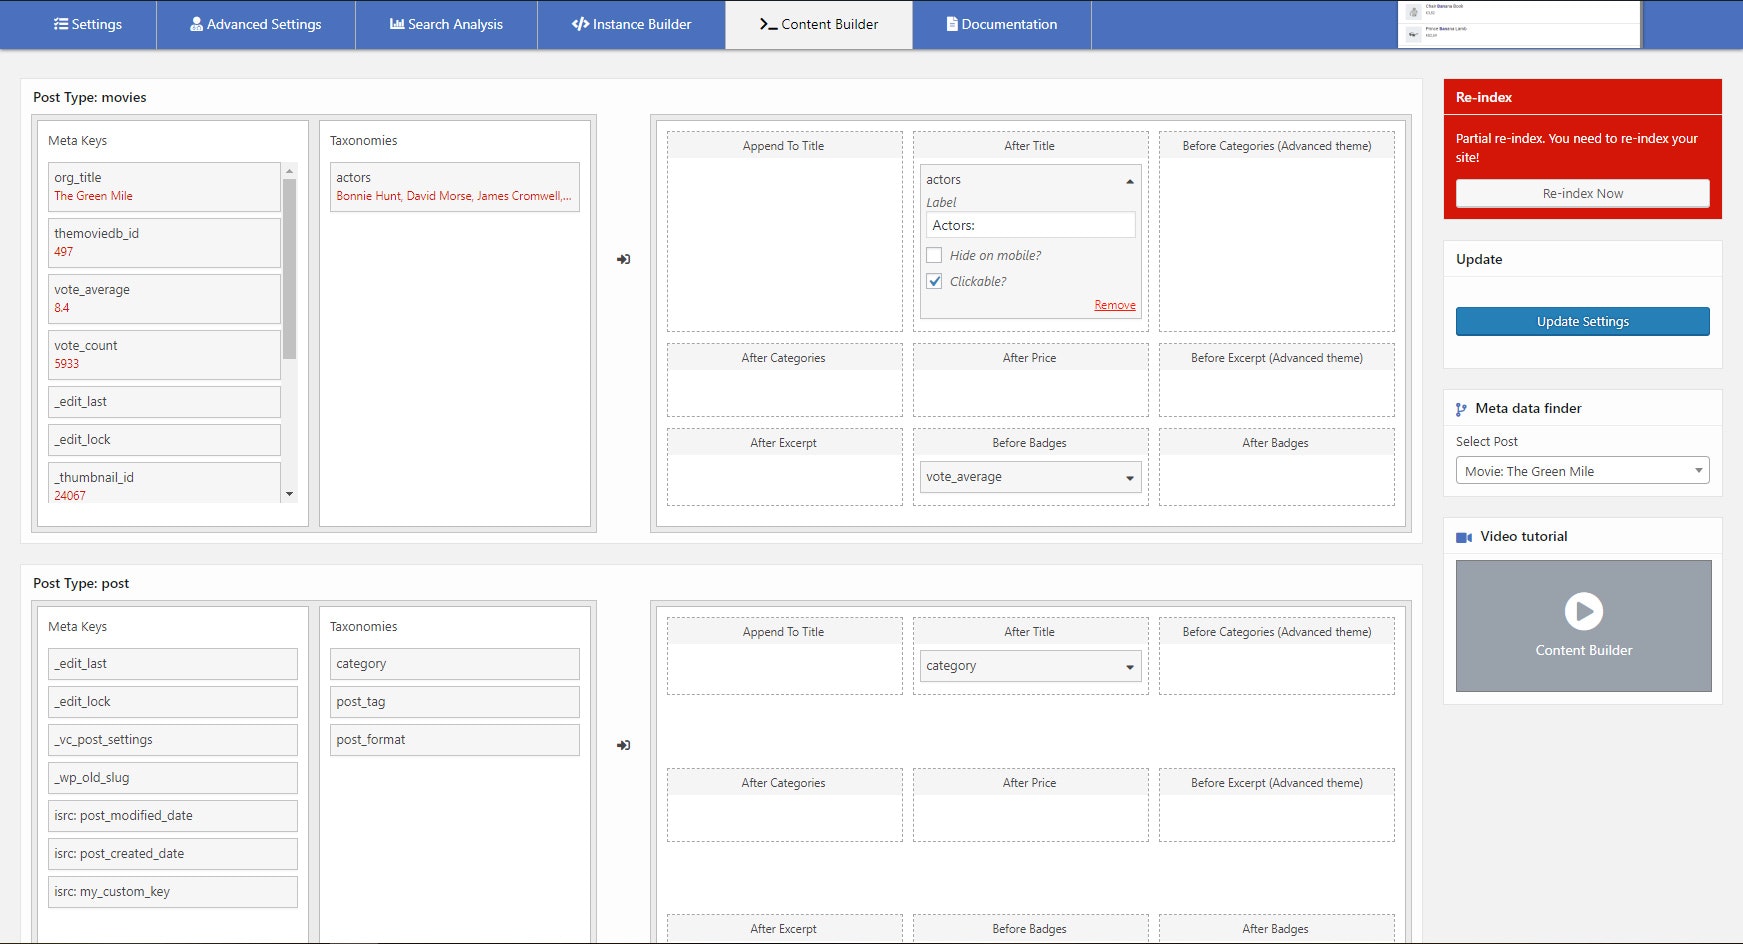Image resolution: width=1743 pixels, height=944 pixels.
Task: Select the post_tag taxonomy
Action: click(455, 702)
